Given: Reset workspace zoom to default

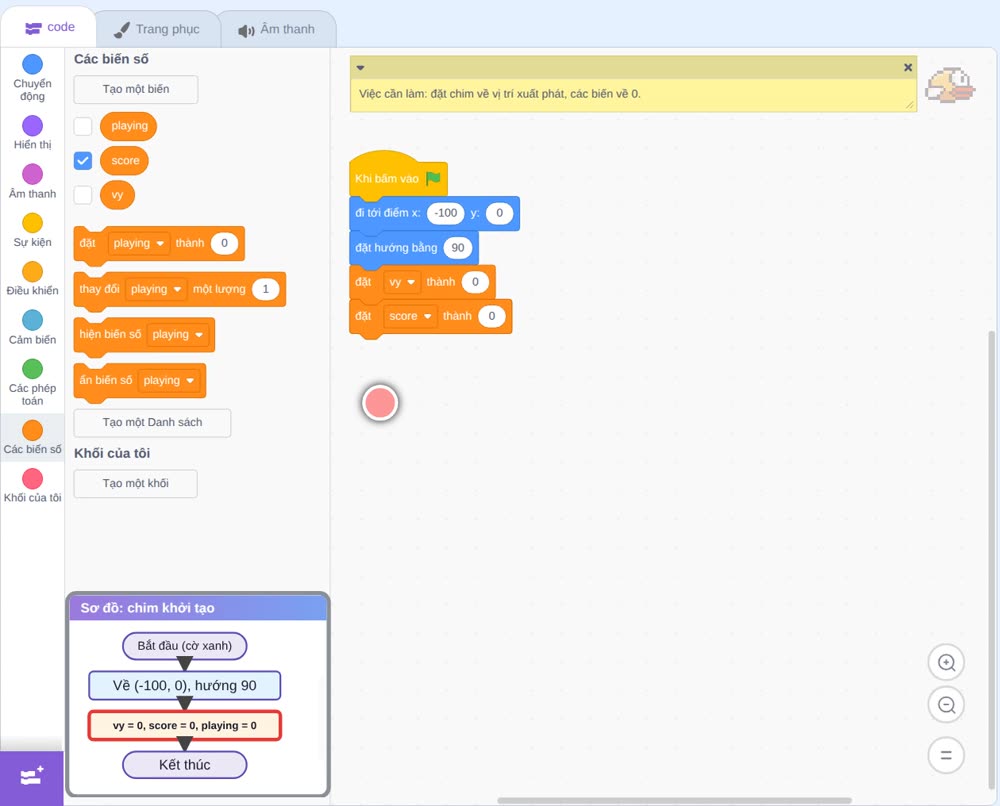Looking at the screenshot, I should coord(946,756).
